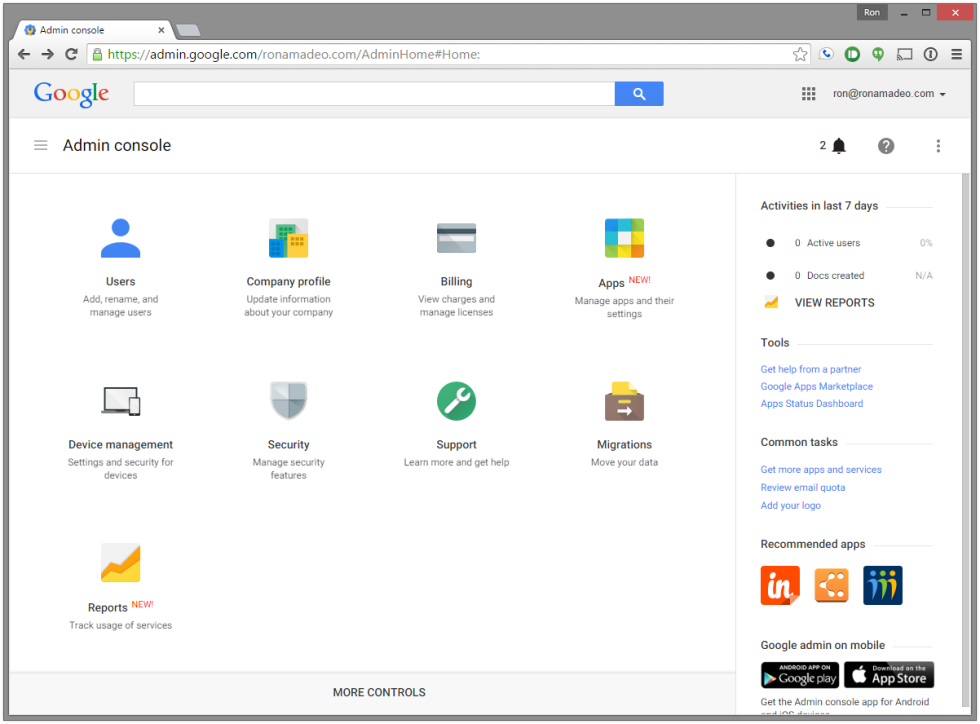Expand the ron@ronamadeo.com account dropdown
This screenshot has height=724, width=980.
[888, 94]
